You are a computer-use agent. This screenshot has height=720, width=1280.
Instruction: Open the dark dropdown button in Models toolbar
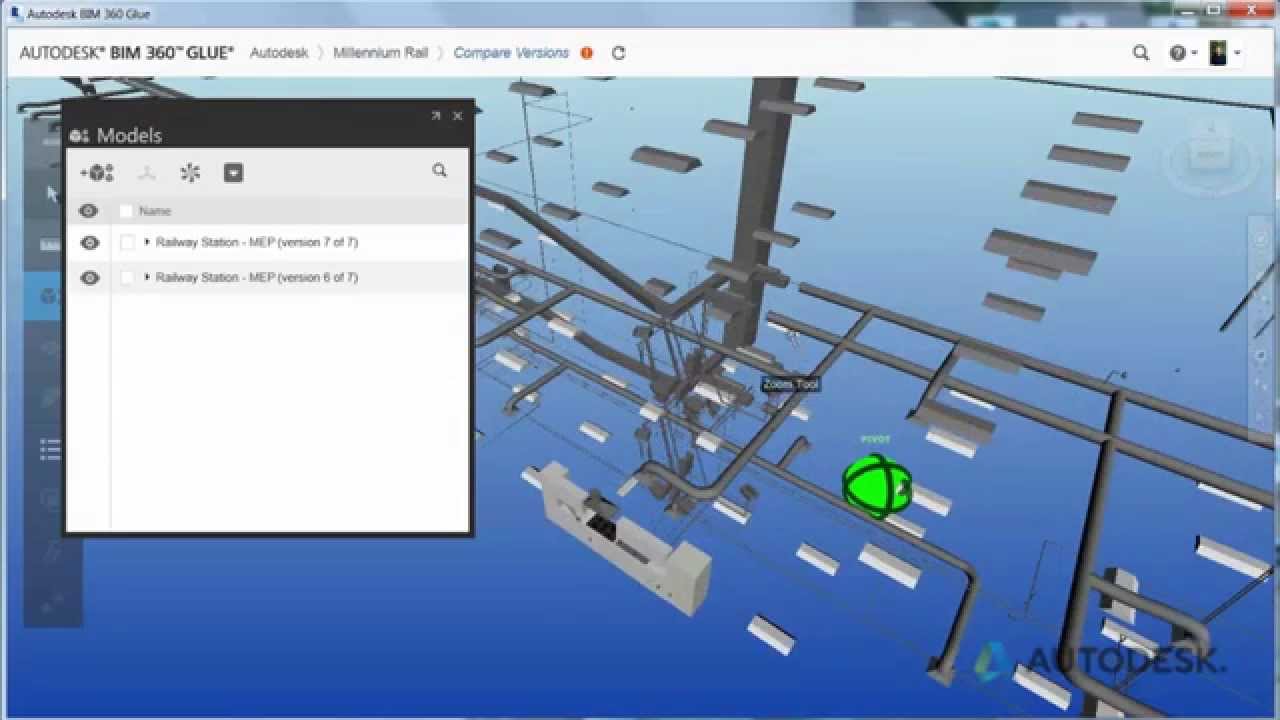click(x=233, y=173)
